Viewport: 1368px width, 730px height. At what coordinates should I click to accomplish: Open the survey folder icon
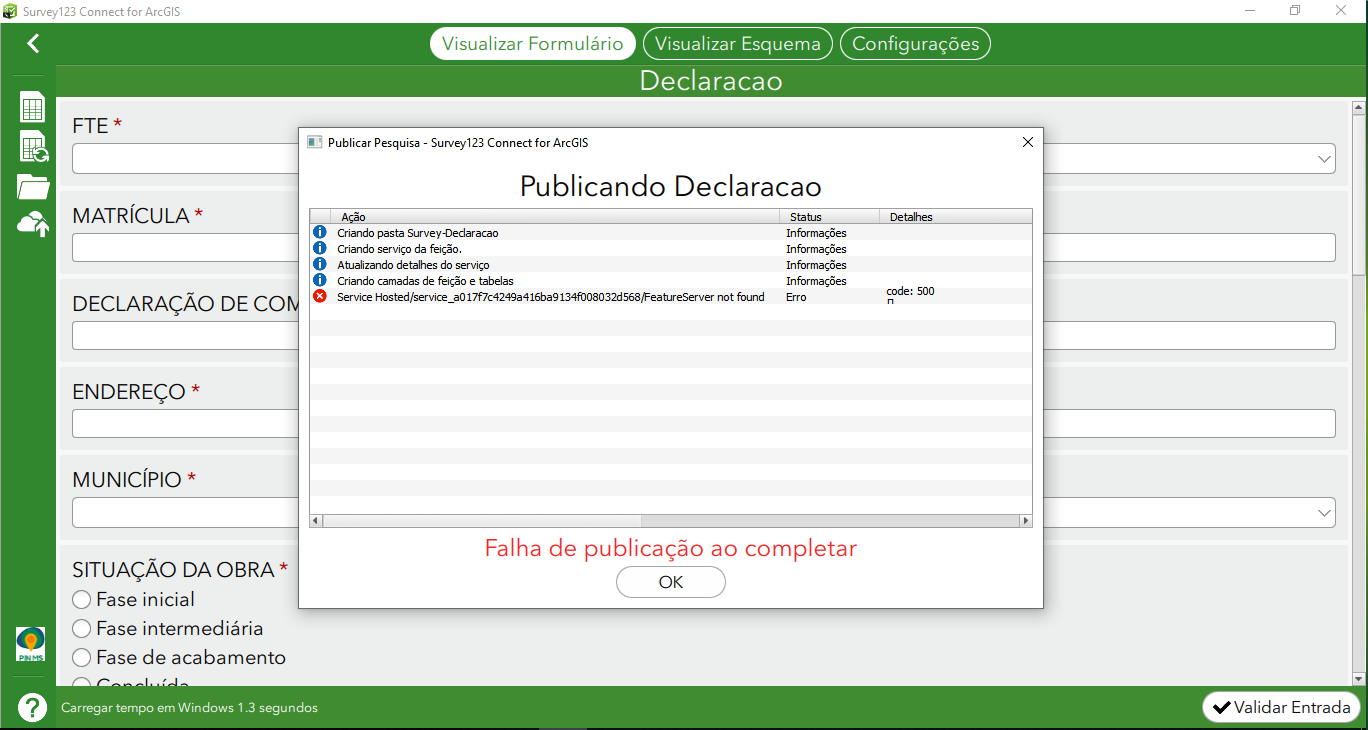pos(33,186)
